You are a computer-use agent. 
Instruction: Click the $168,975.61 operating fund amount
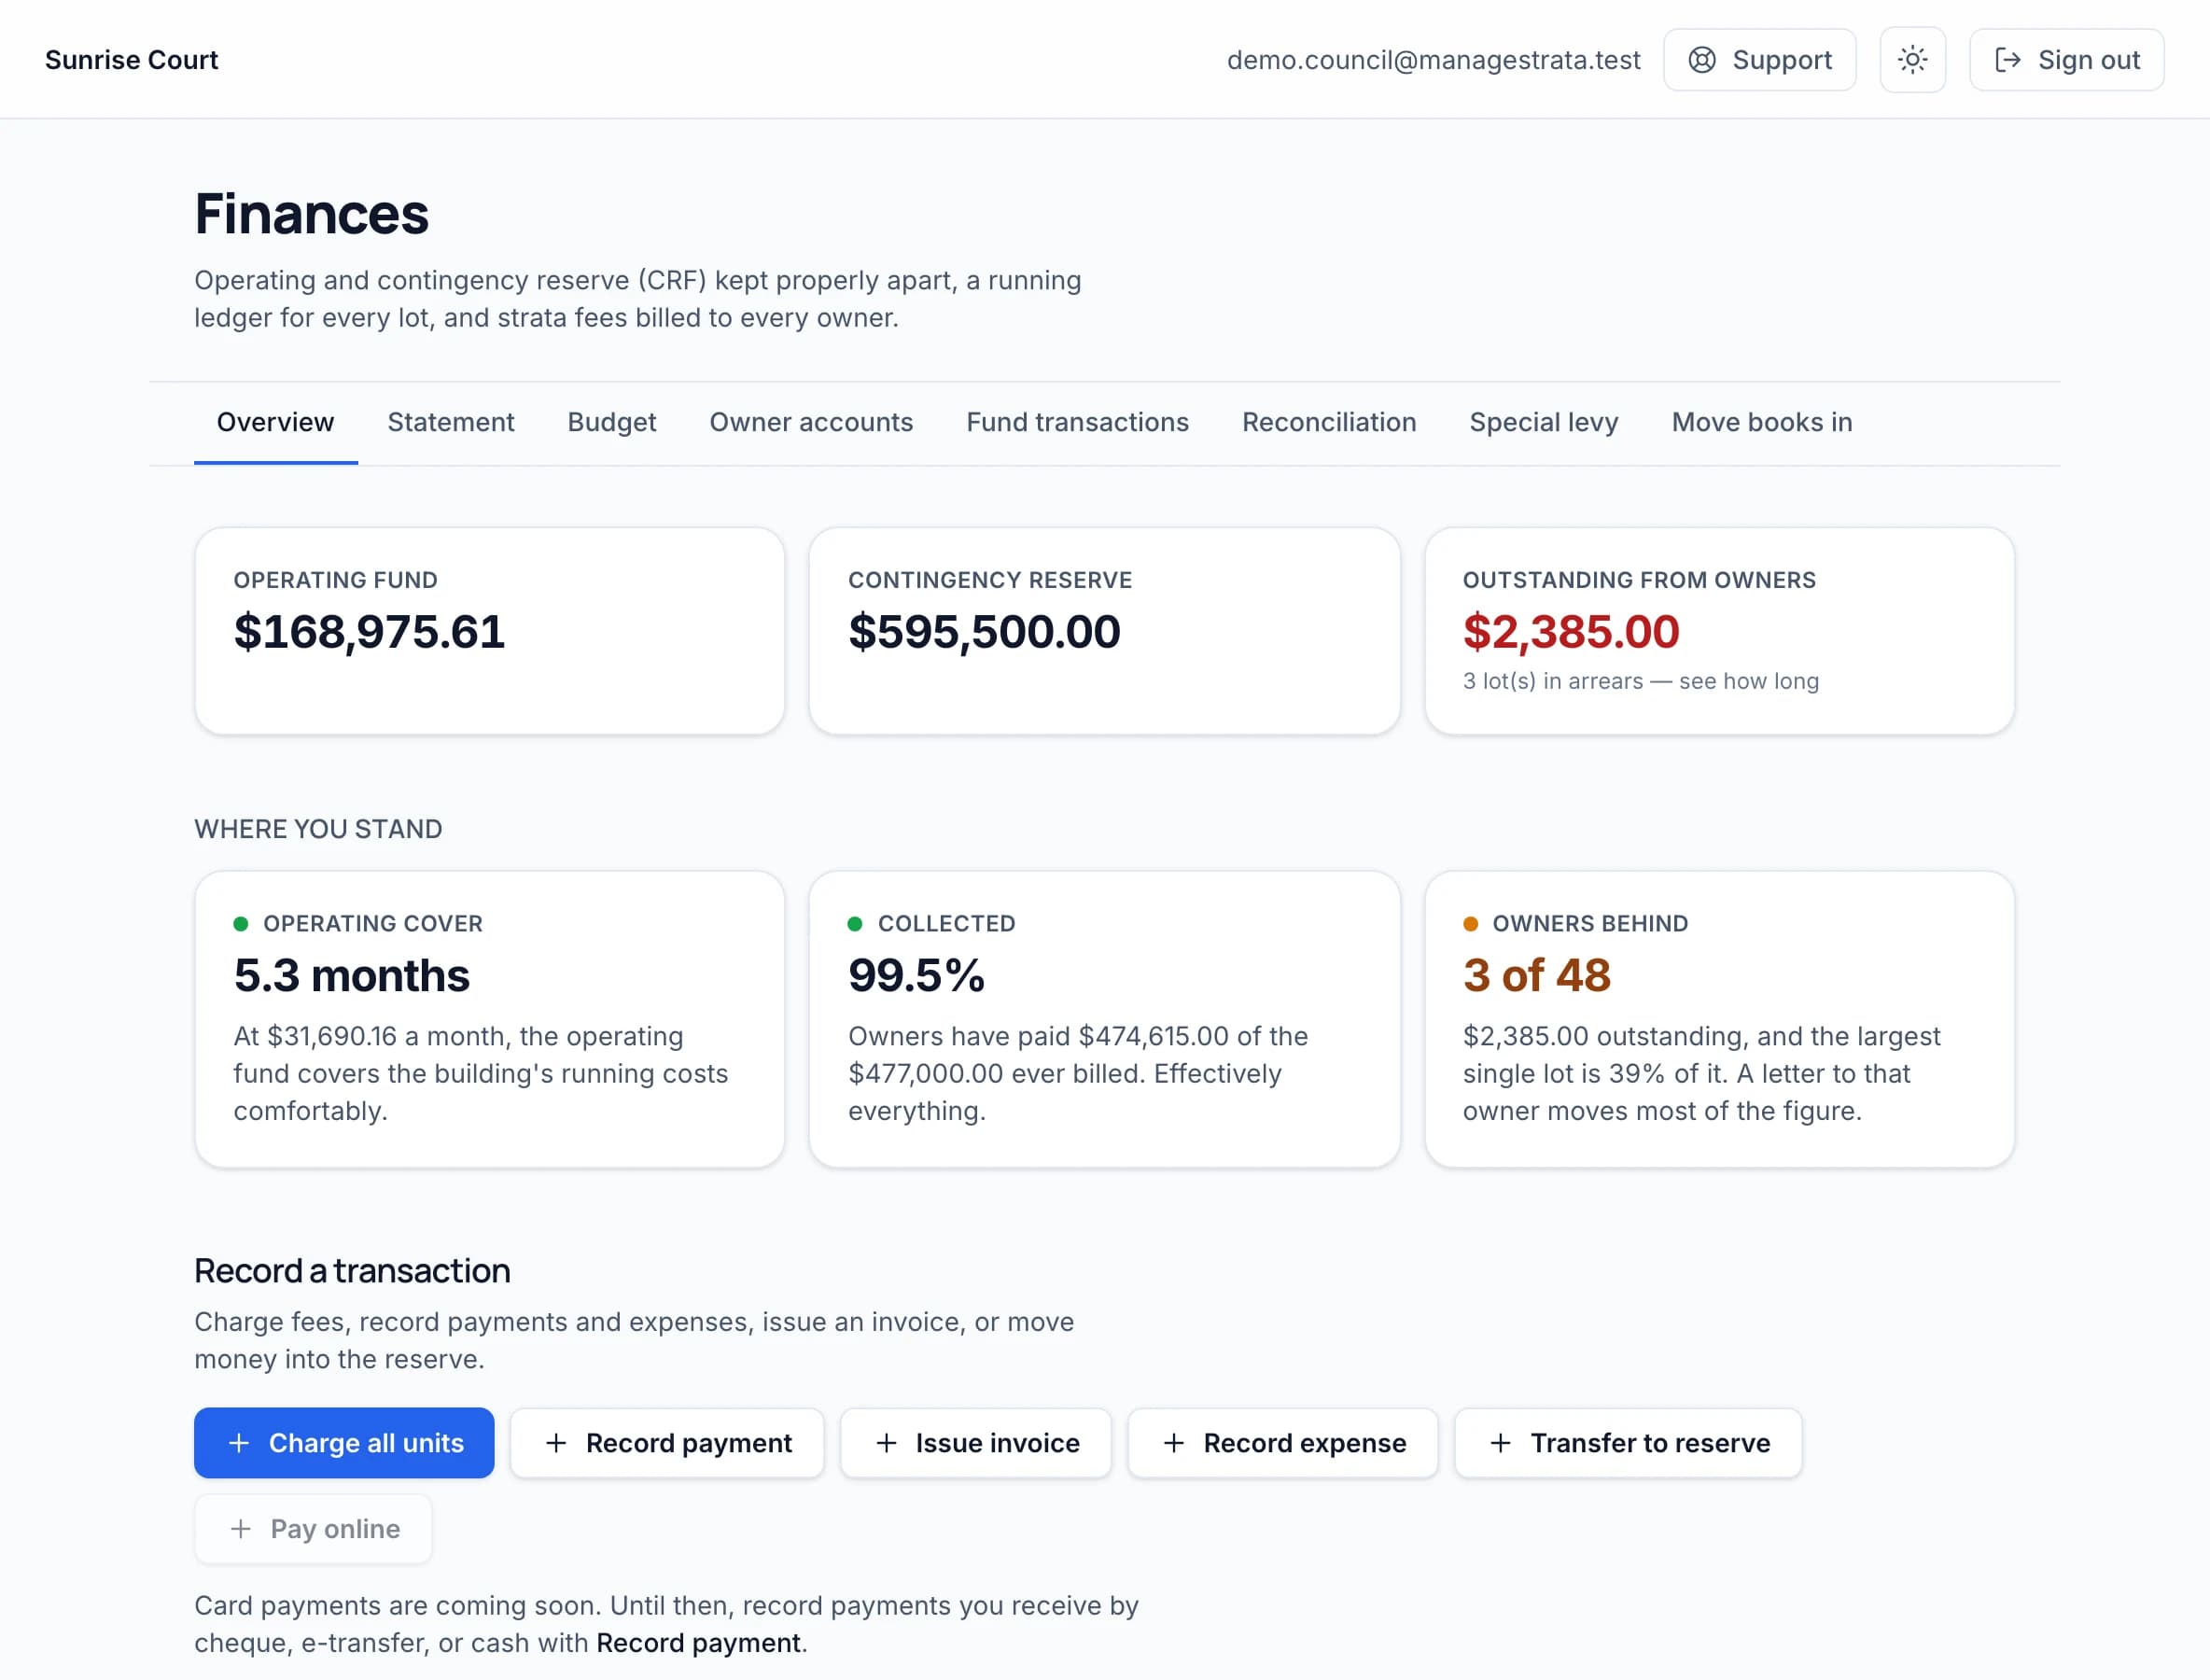[370, 632]
